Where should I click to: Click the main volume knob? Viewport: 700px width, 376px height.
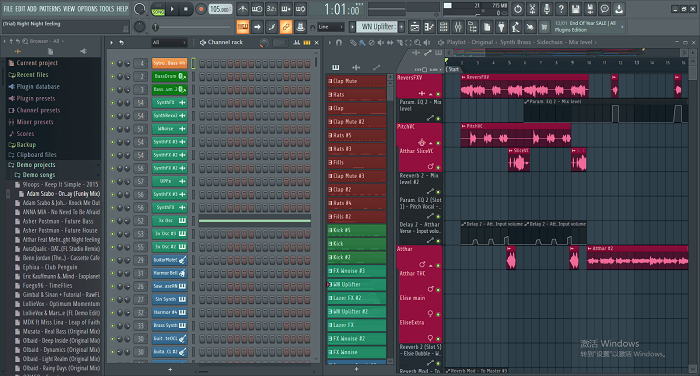139,8
